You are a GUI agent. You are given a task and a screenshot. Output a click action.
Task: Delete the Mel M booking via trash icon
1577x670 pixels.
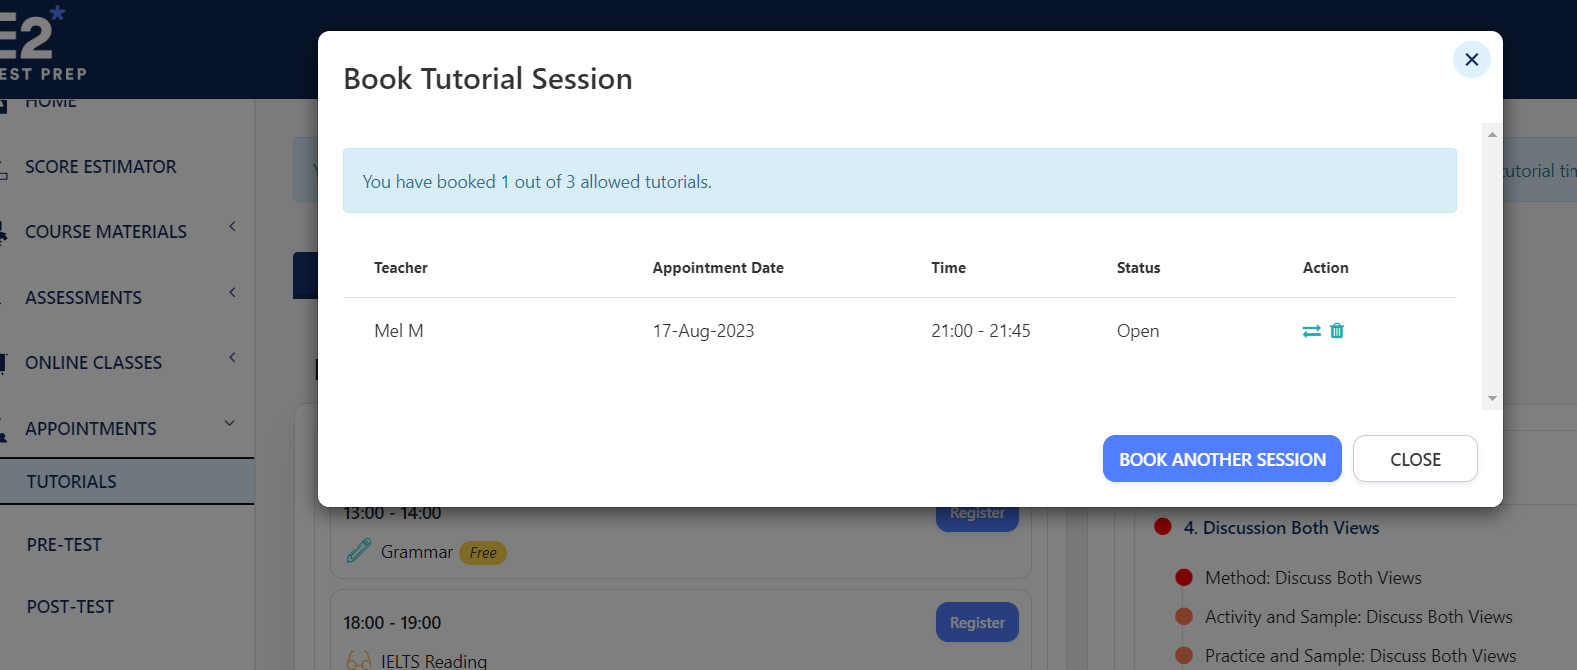pyautogui.click(x=1337, y=330)
